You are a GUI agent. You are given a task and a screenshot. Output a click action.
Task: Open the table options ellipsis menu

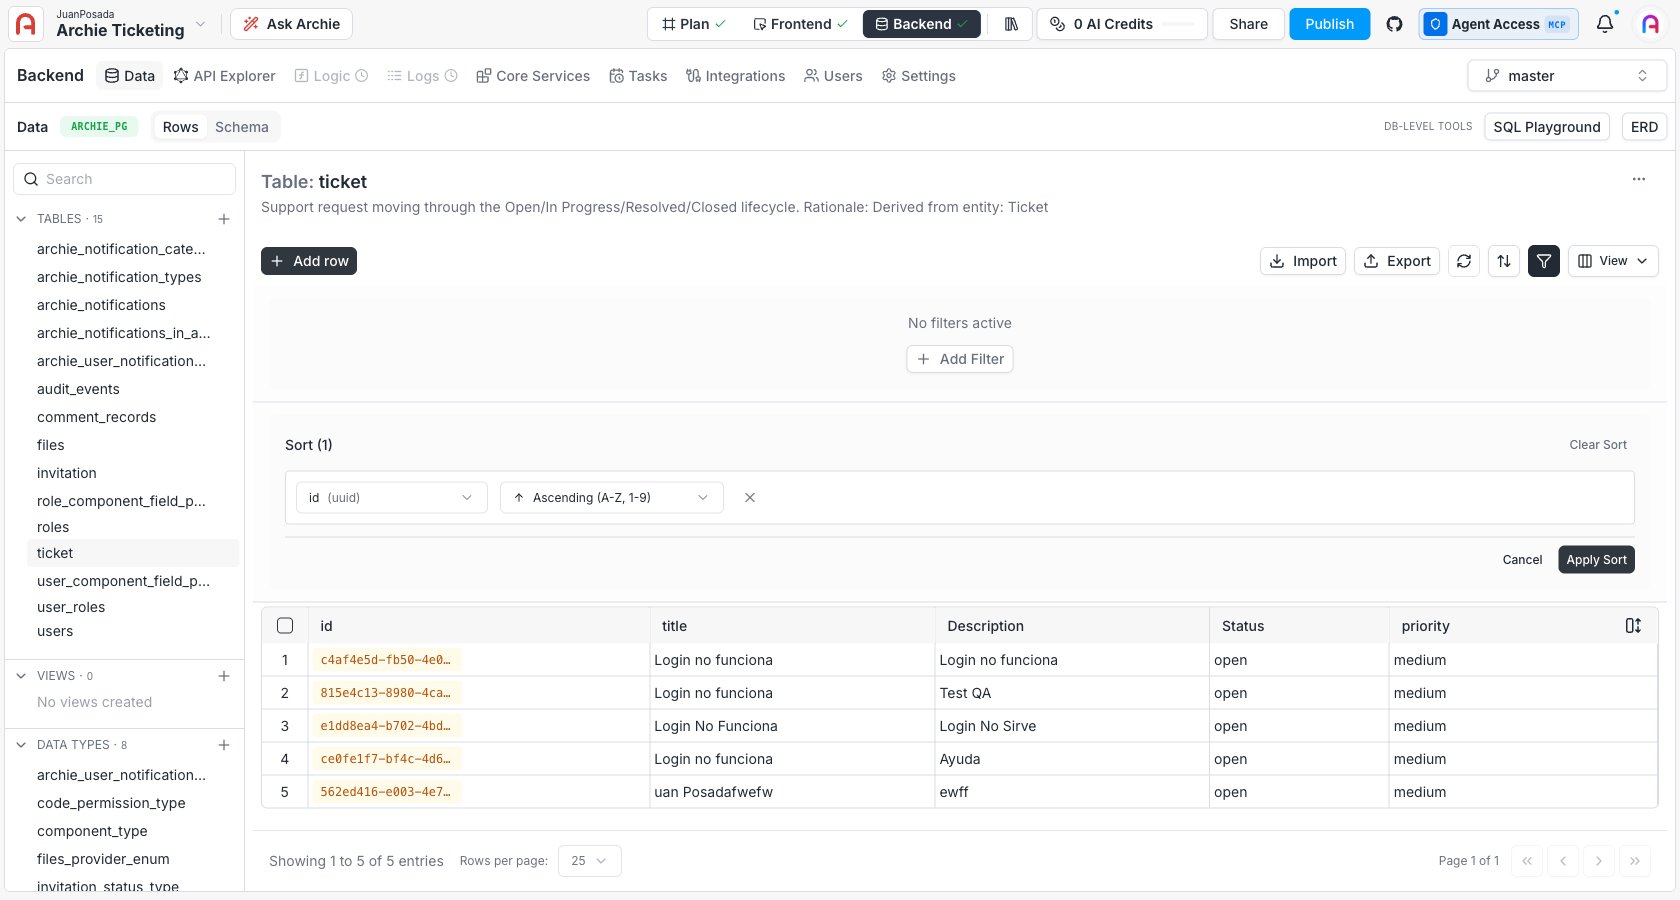[1639, 179]
